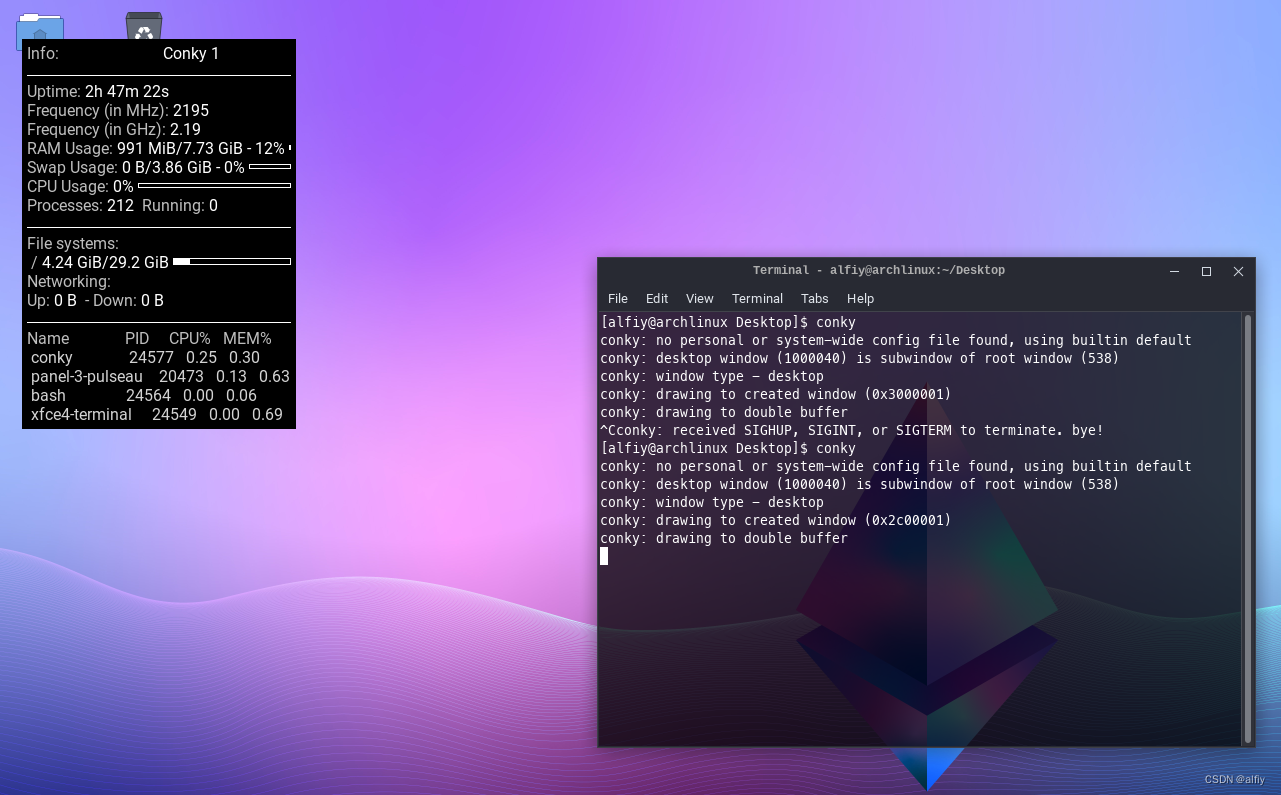Click the Frequency (in MHz) 2195 line
The height and width of the screenshot is (795, 1281).
[x=118, y=110]
